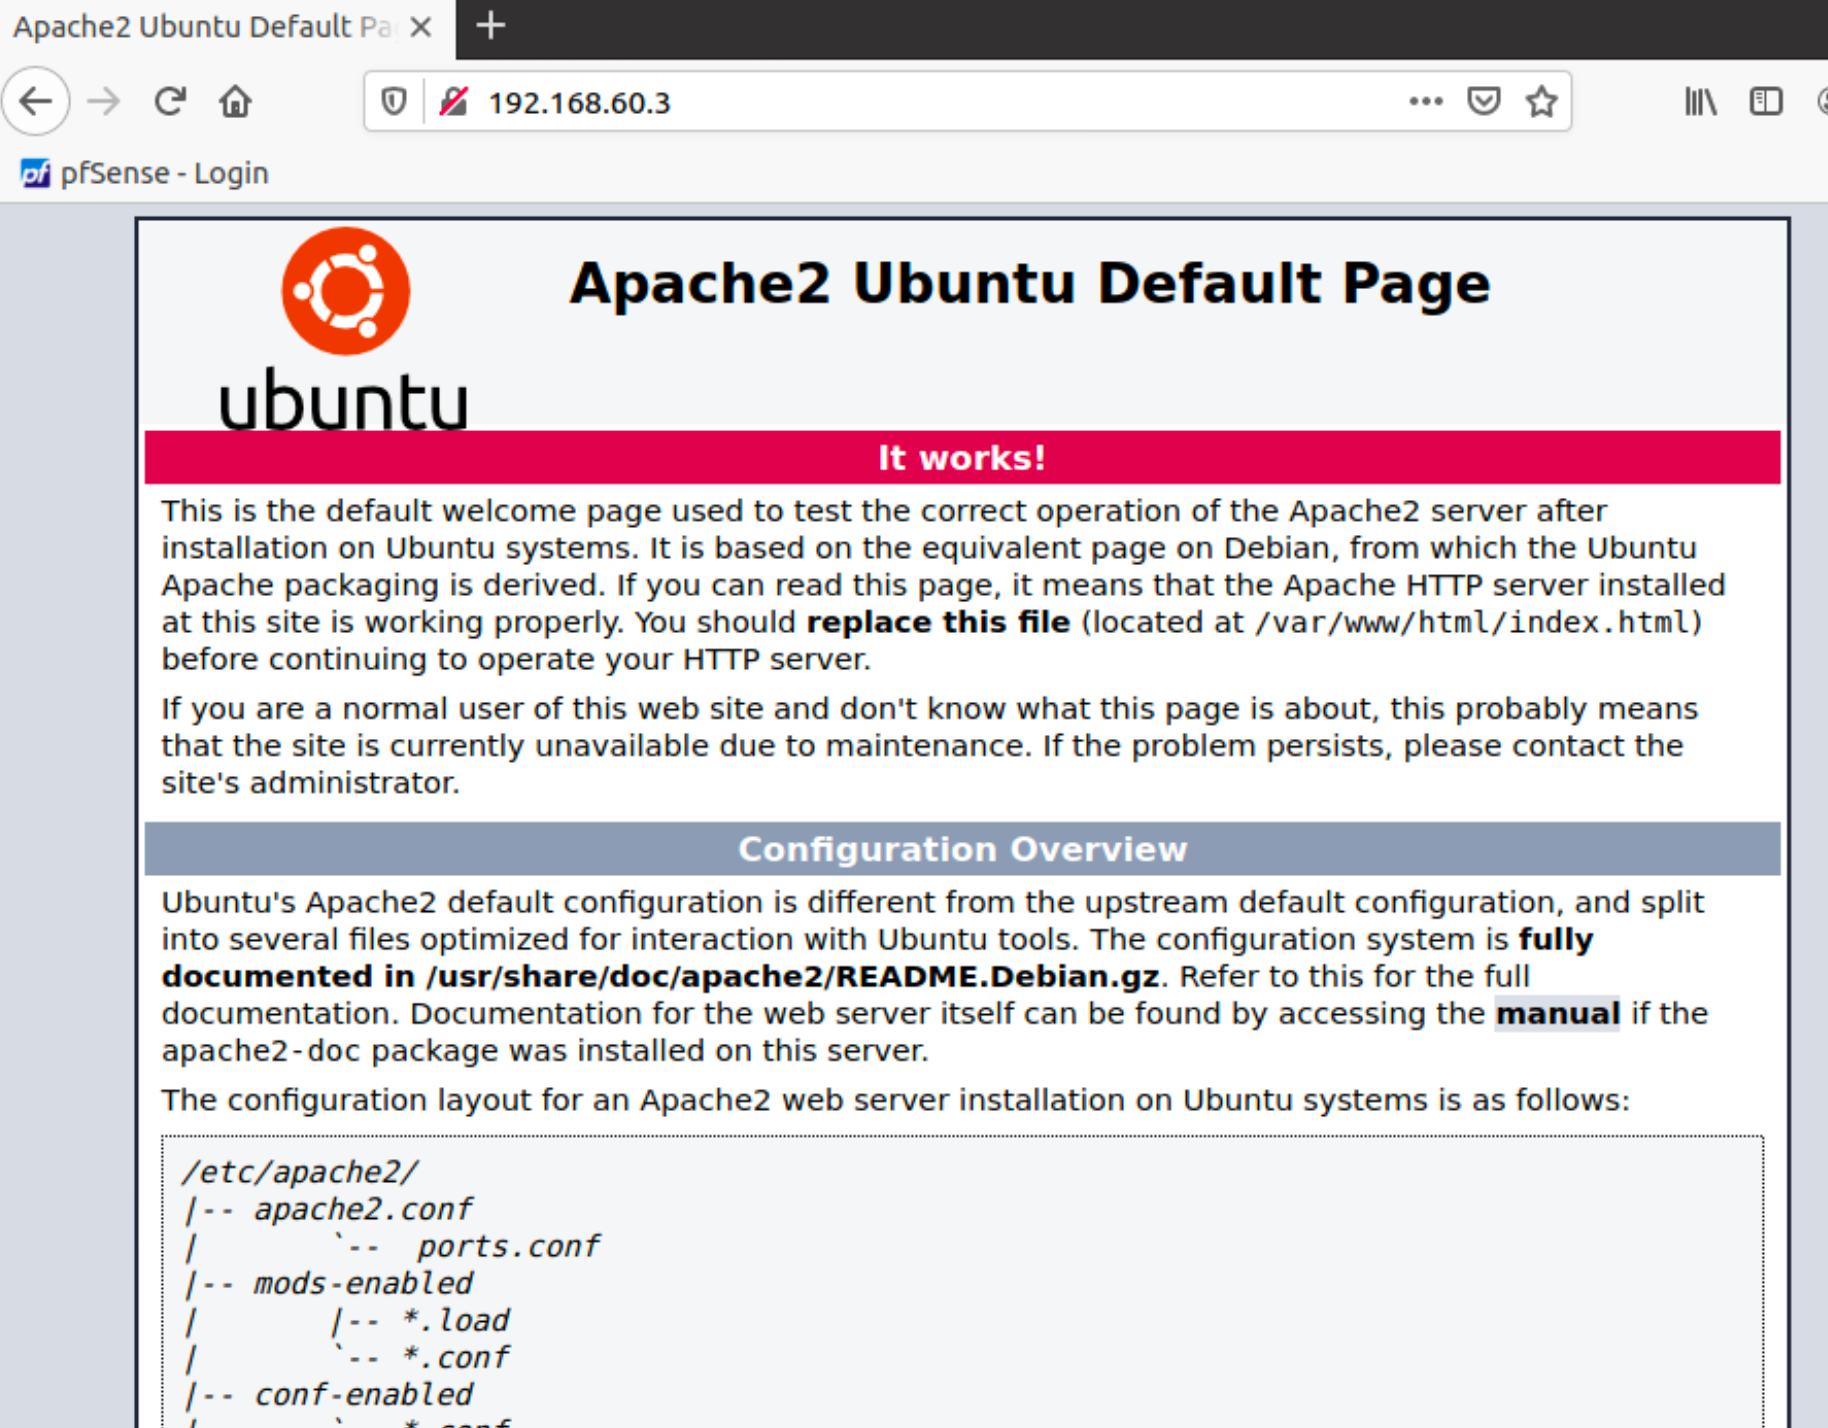Click the conf-enabled entry in layout
This screenshot has height=1428, width=1828.
362,1394
